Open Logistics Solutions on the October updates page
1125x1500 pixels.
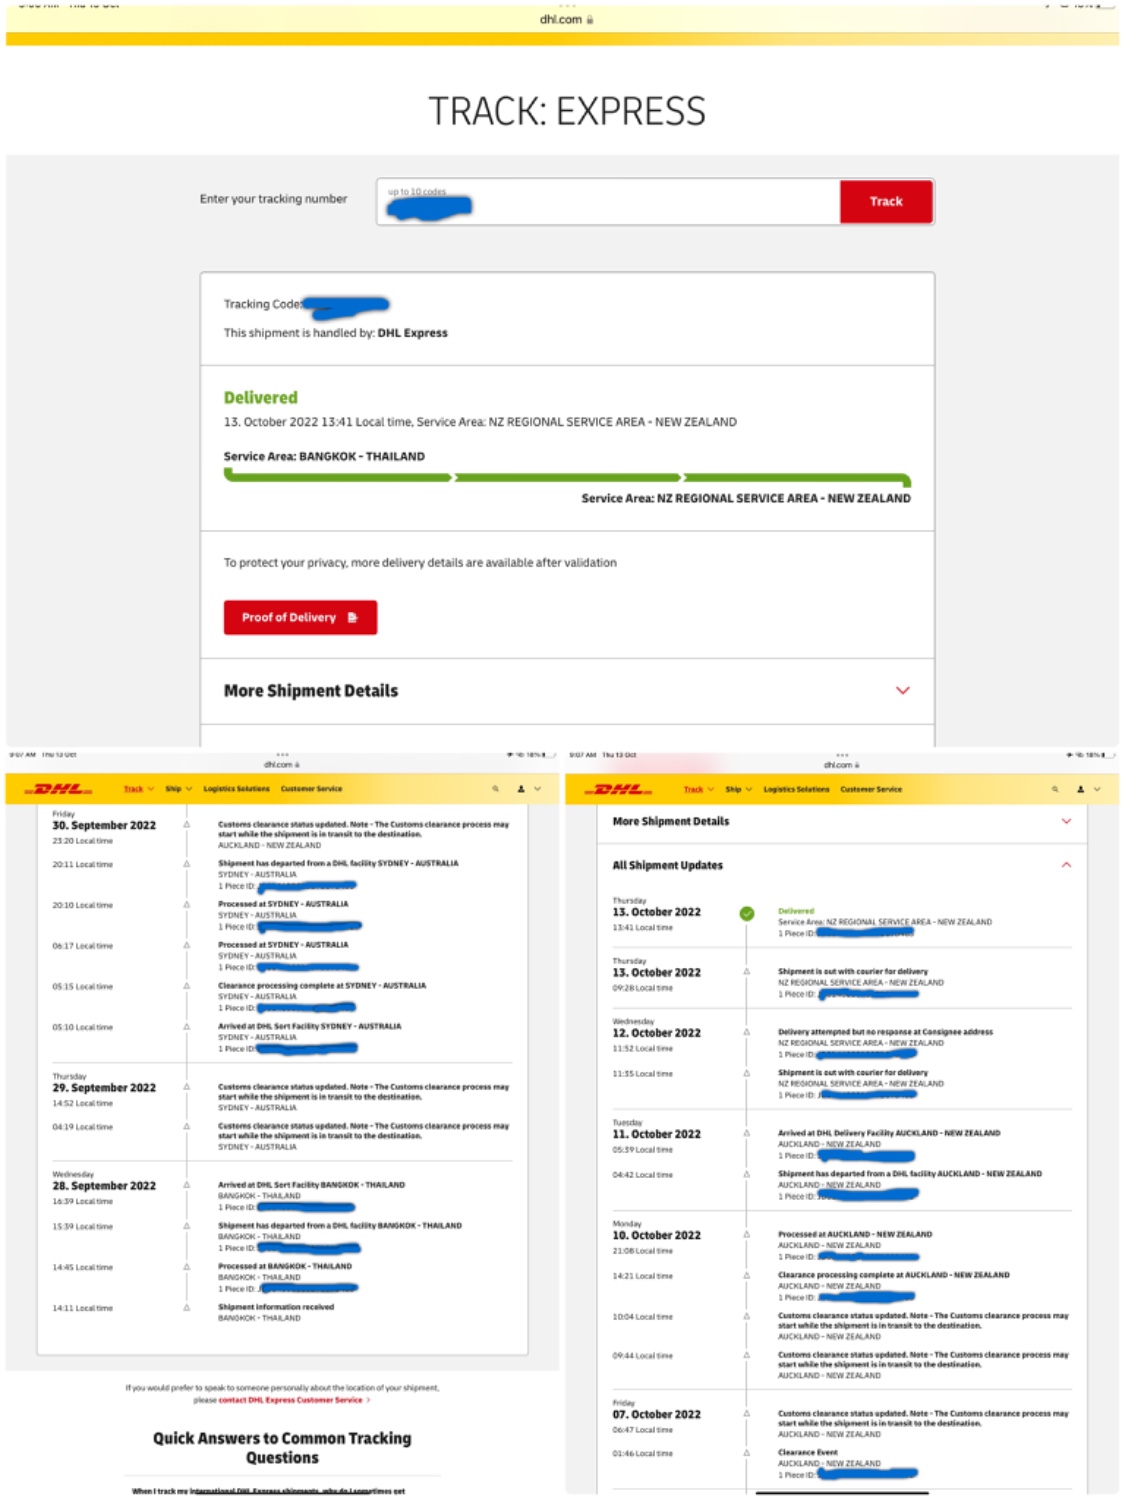(x=796, y=789)
